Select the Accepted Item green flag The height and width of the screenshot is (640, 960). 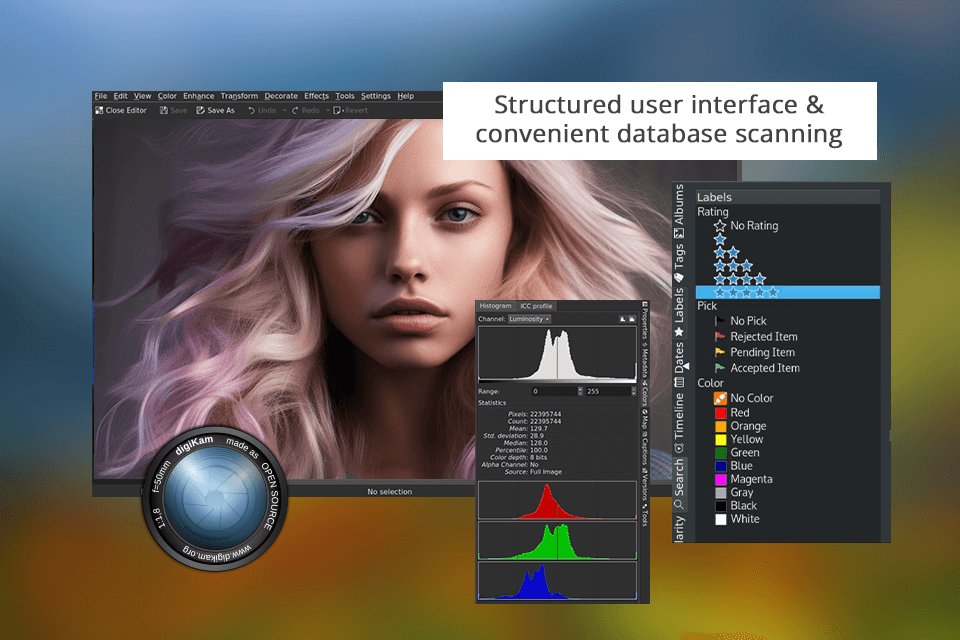pos(757,368)
